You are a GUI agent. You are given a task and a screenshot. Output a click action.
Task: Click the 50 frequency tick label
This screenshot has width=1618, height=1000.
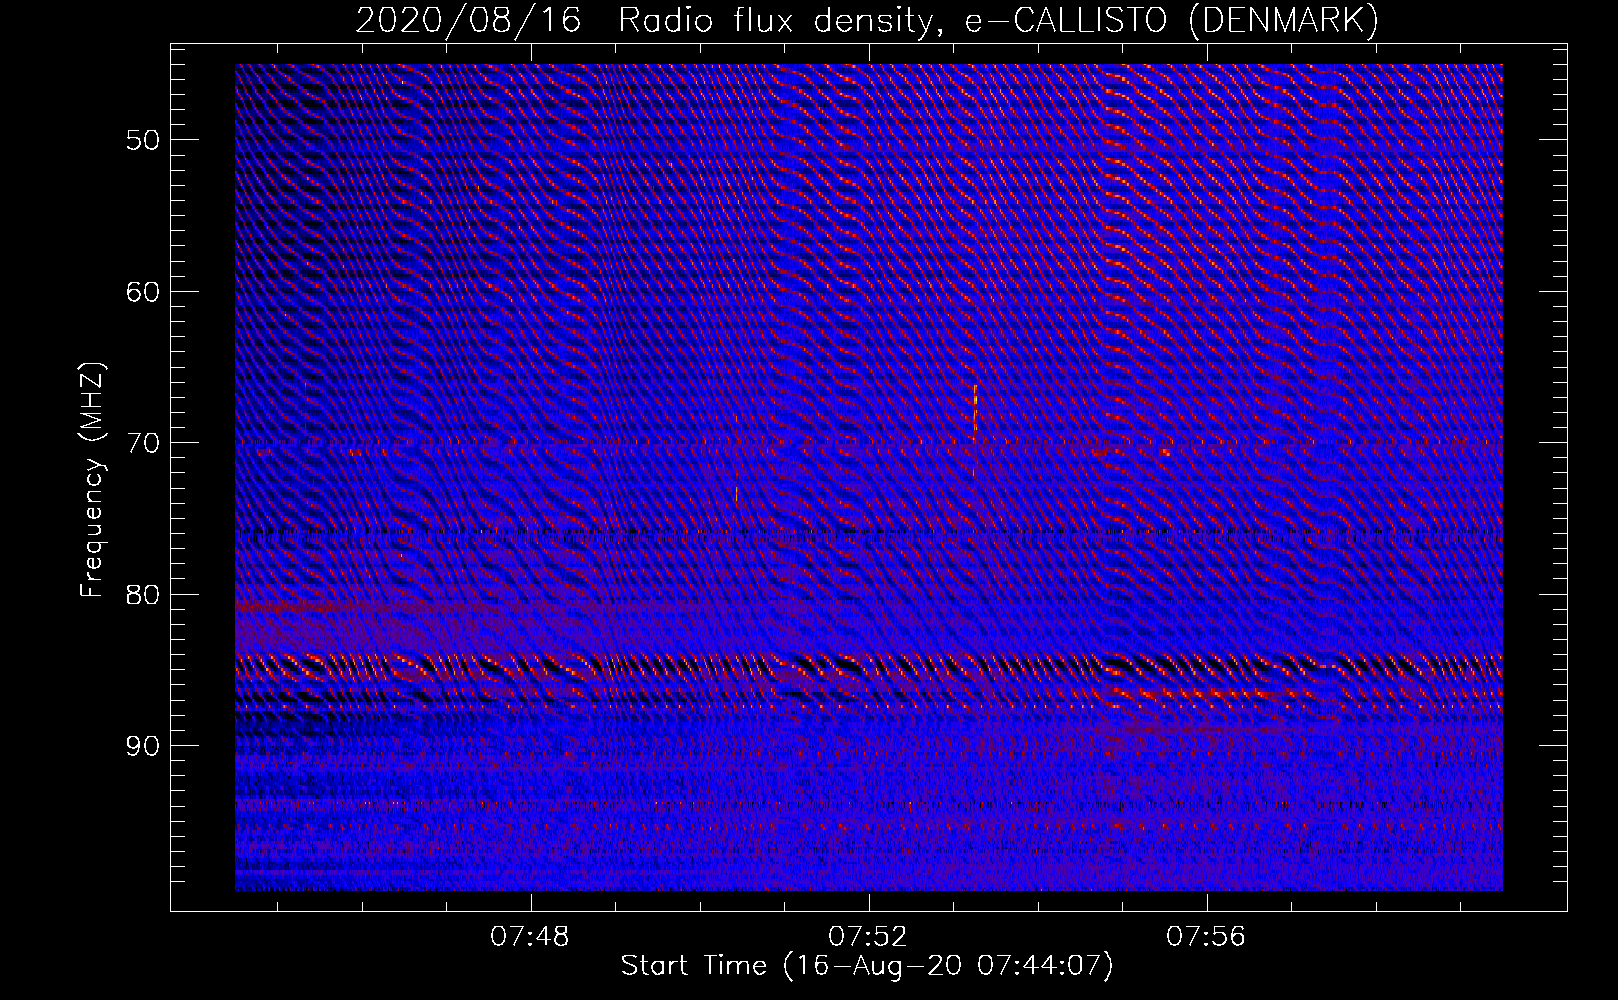(142, 140)
